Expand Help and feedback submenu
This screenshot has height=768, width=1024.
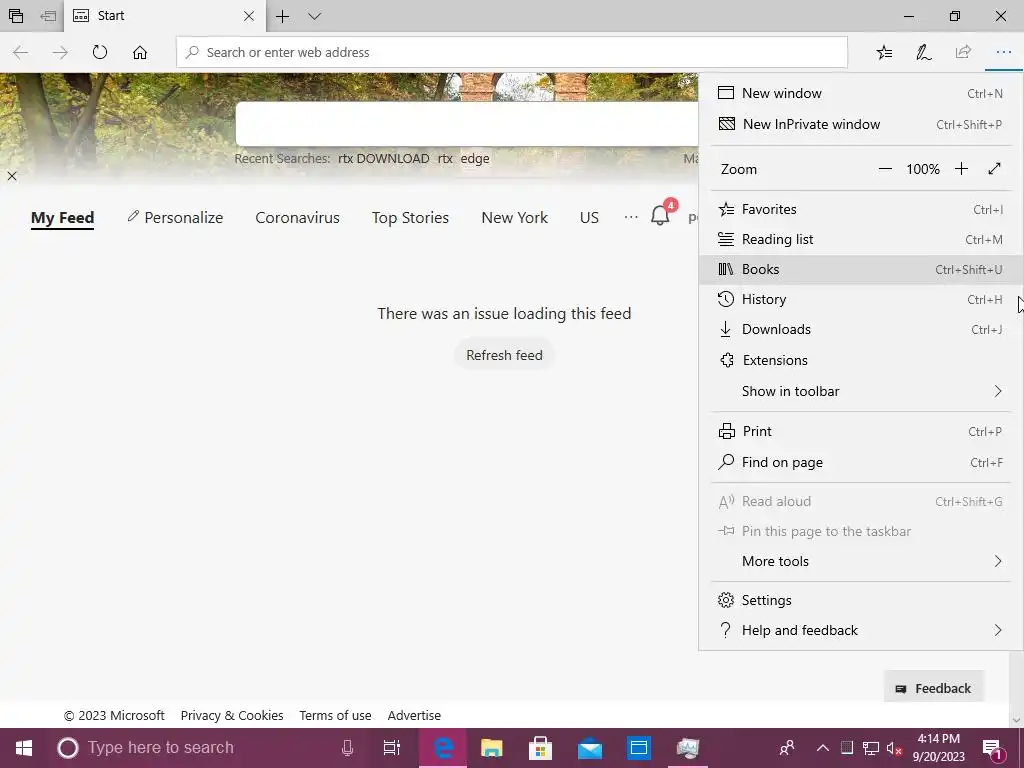point(861,630)
